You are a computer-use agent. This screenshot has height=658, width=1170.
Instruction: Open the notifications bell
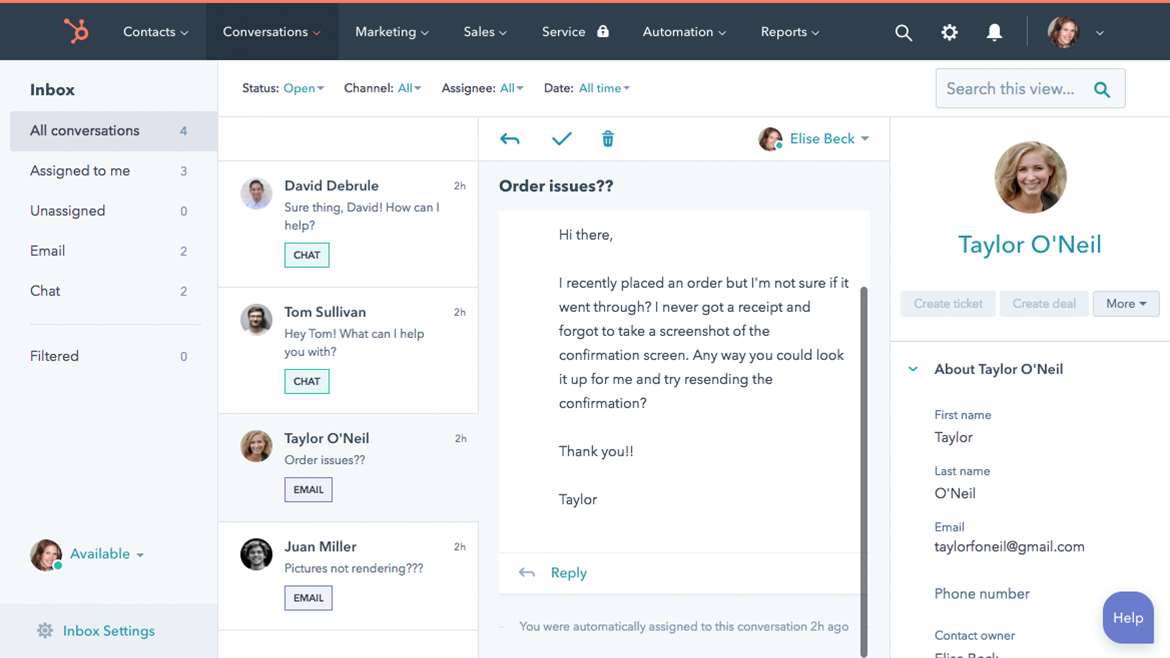click(993, 31)
